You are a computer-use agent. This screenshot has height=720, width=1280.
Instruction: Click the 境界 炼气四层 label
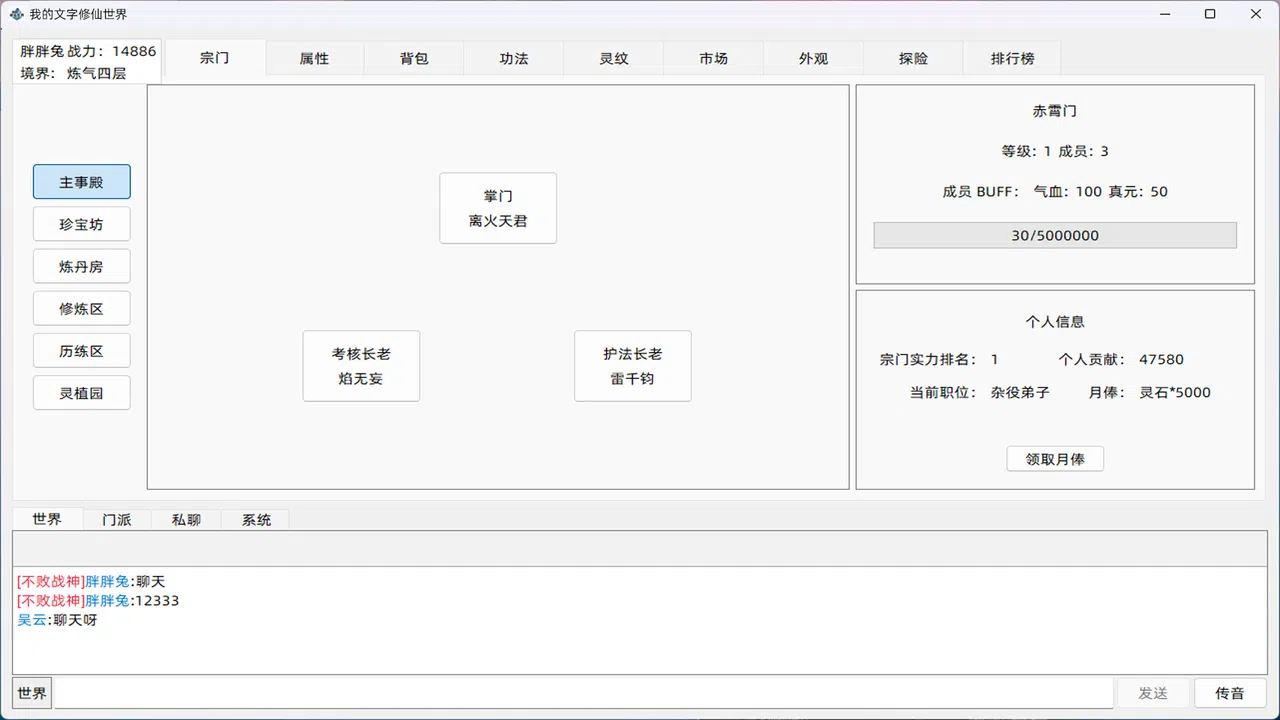[x=73, y=73]
